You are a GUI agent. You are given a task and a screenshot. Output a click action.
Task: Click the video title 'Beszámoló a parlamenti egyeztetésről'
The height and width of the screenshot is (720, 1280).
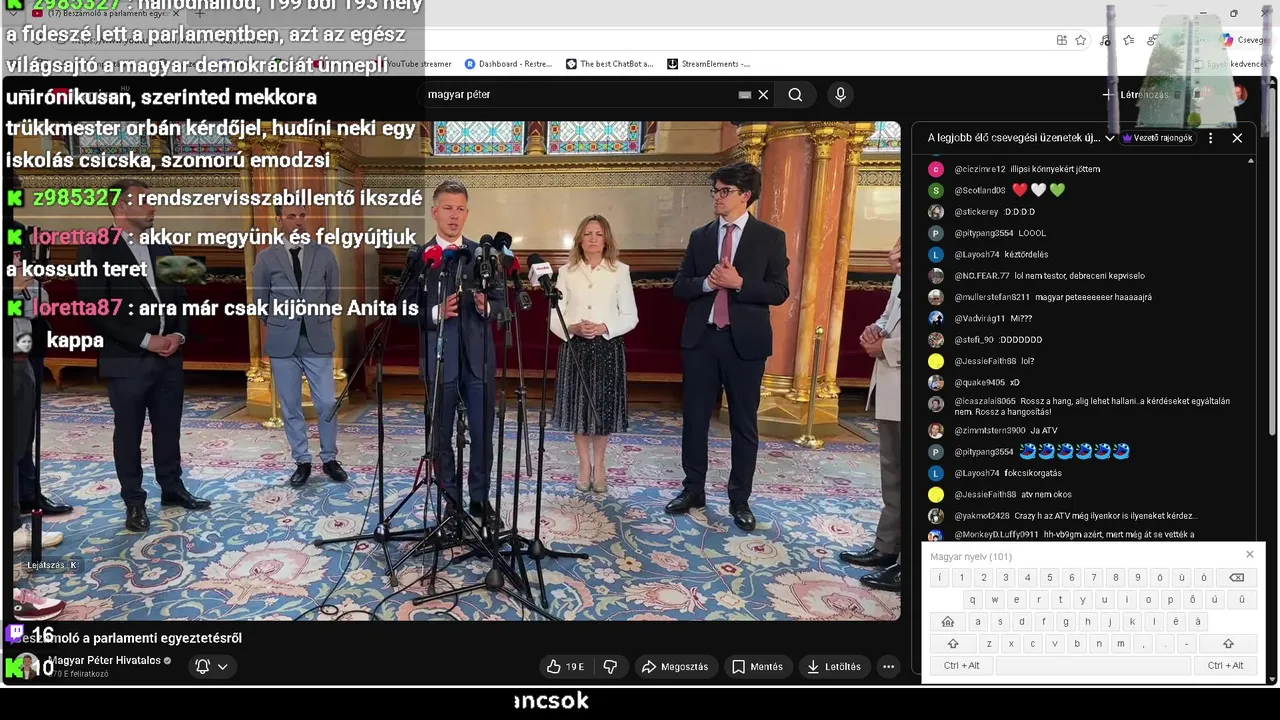(128, 638)
